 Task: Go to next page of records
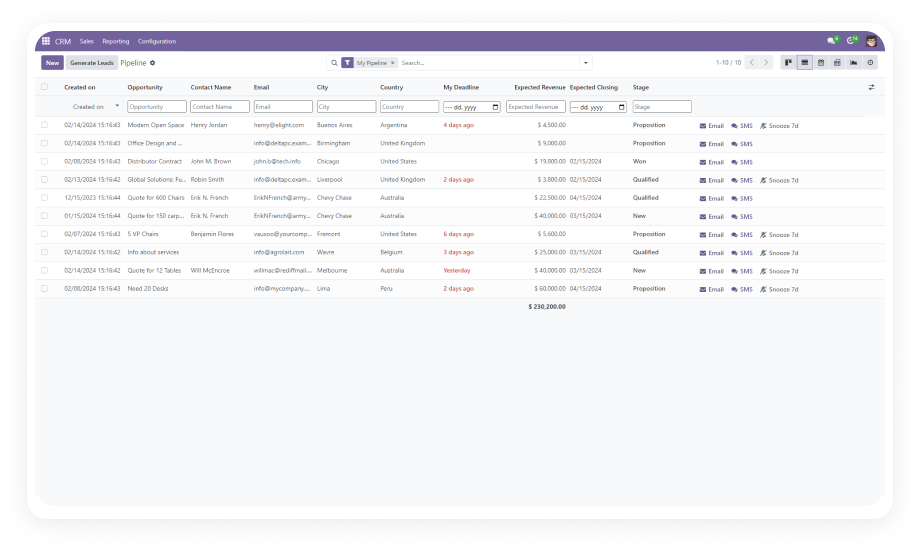coord(766,62)
